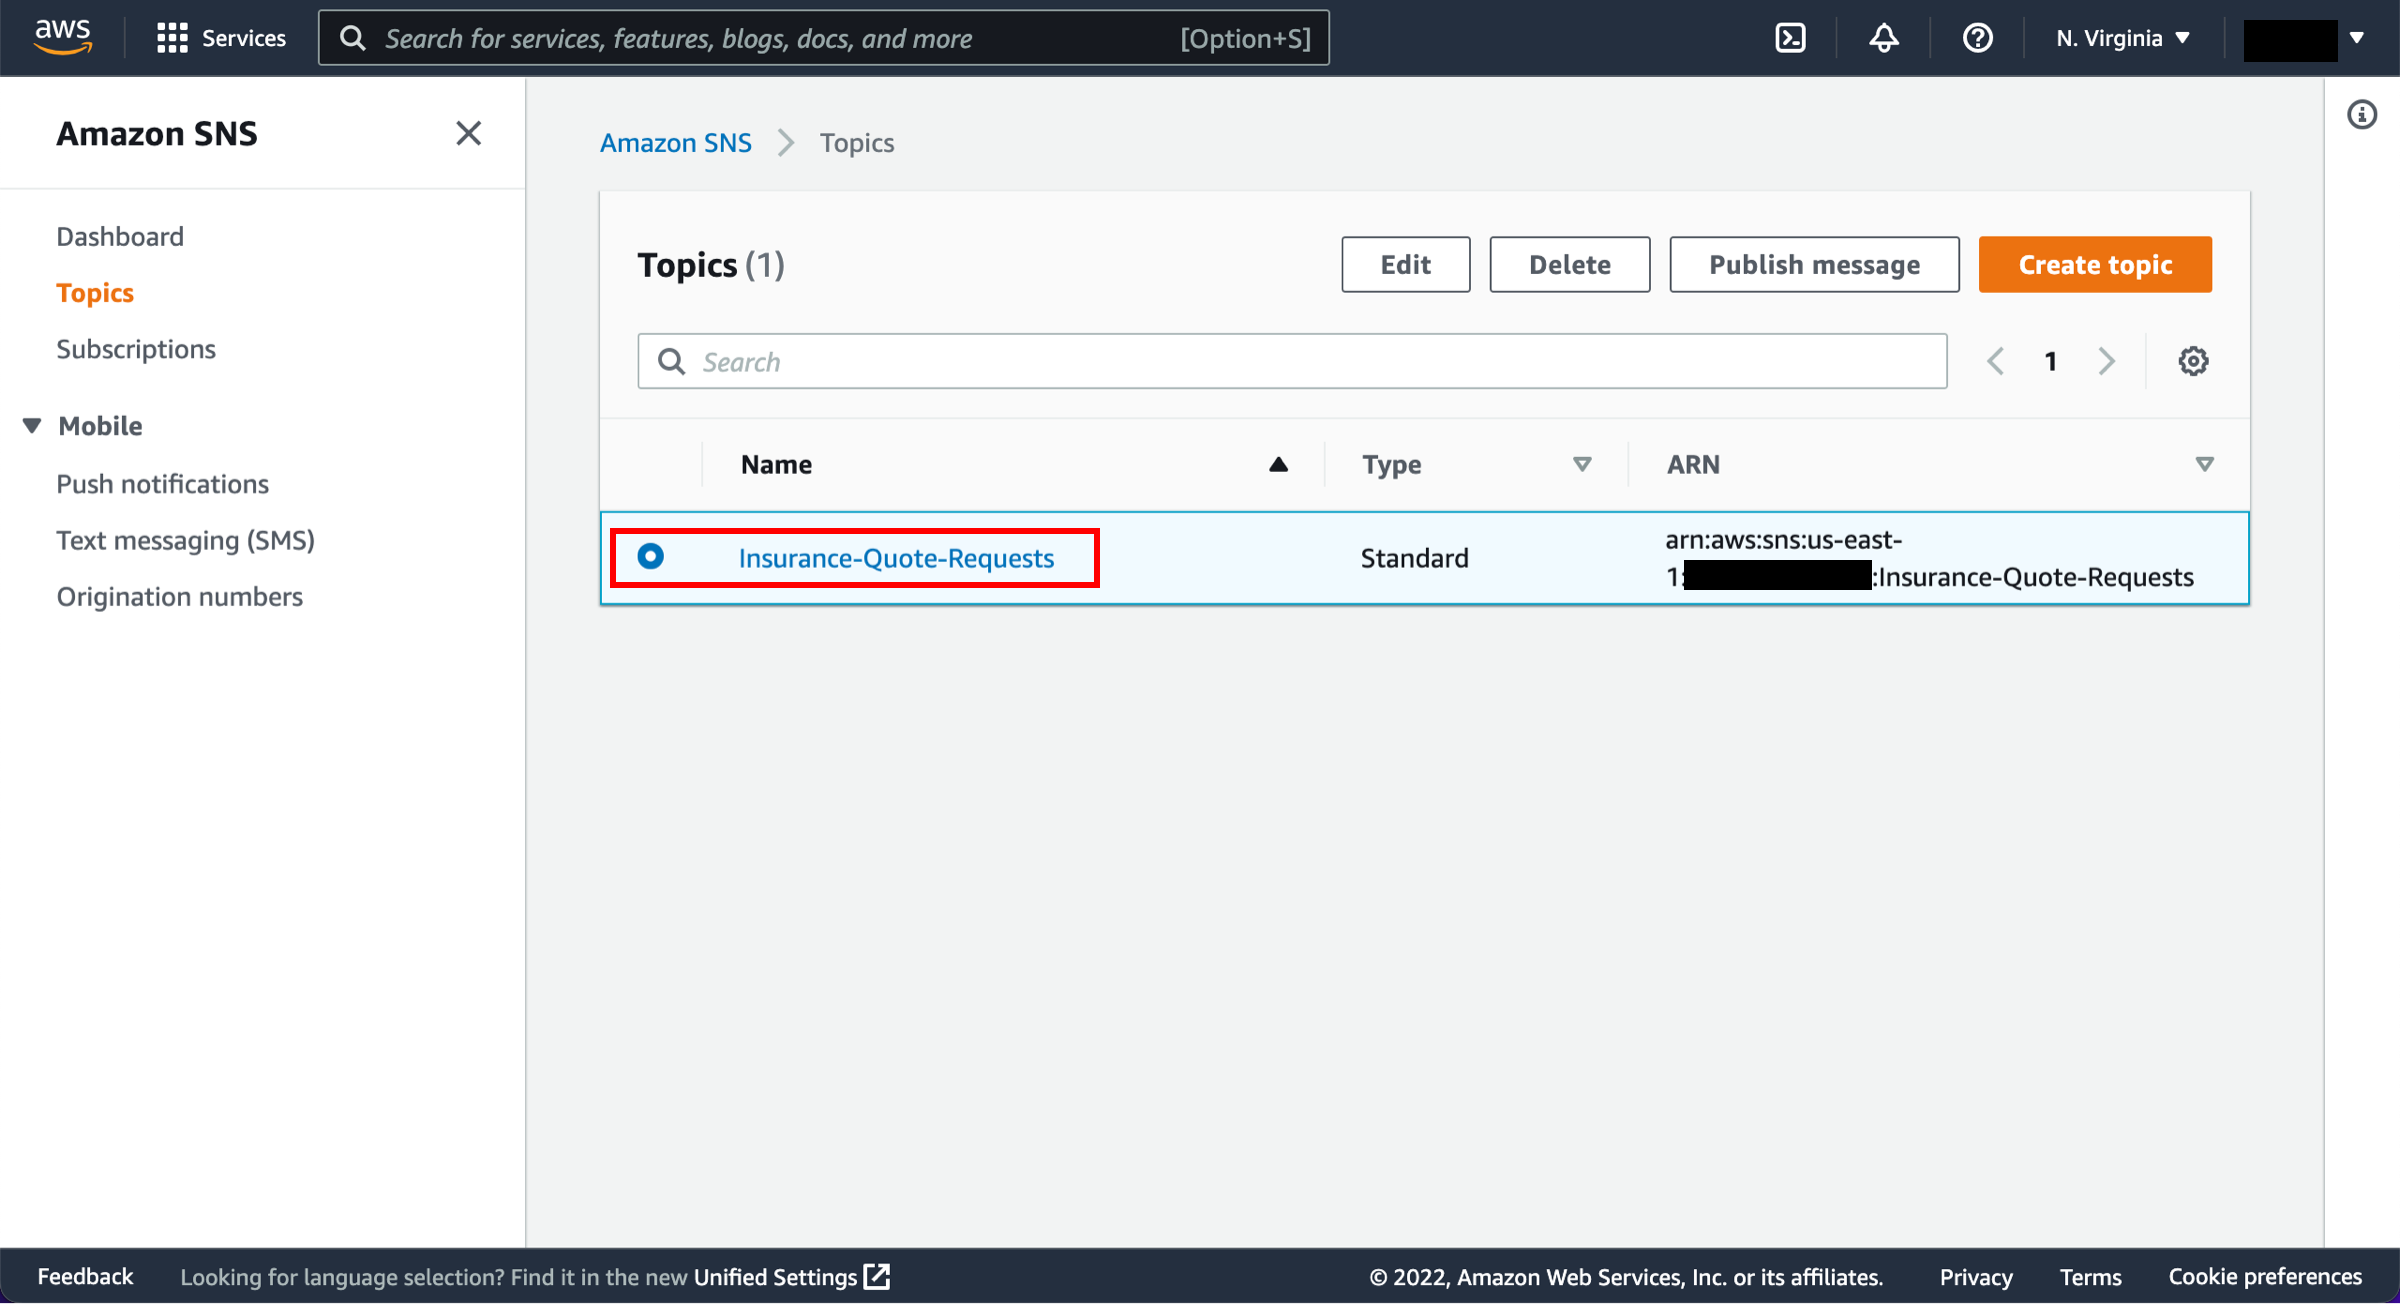Expand the Type column filter dropdown
Image resolution: width=2400 pixels, height=1304 pixels.
click(1578, 464)
